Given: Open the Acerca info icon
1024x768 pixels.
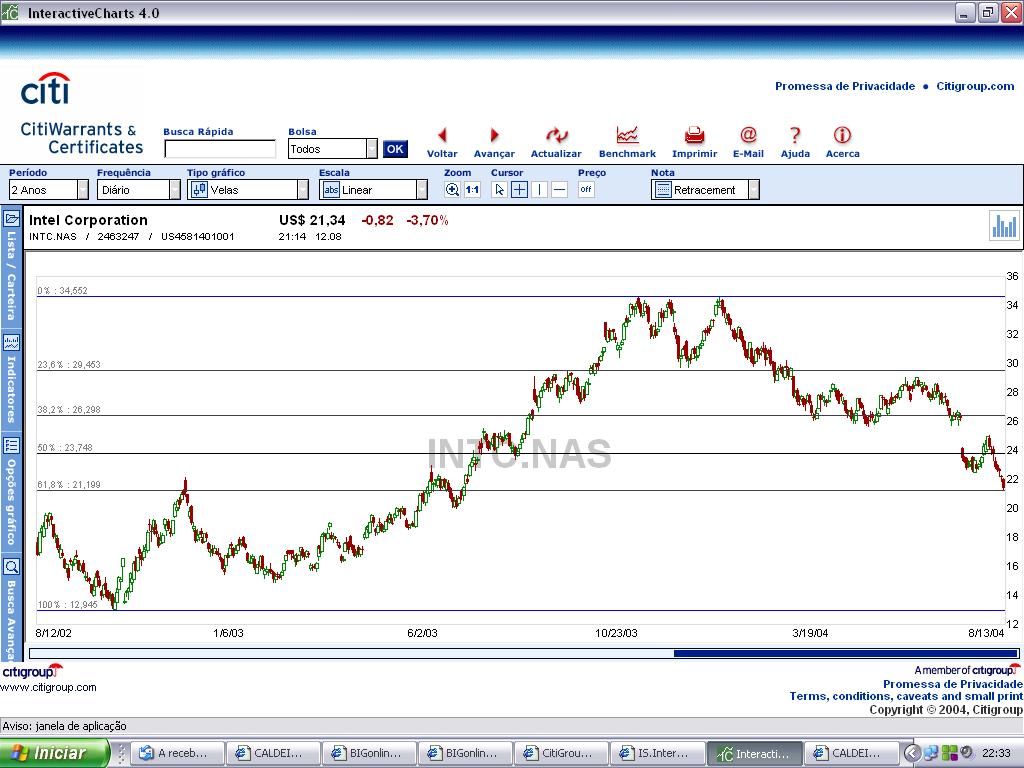Looking at the screenshot, I should click(x=842, y=136).
